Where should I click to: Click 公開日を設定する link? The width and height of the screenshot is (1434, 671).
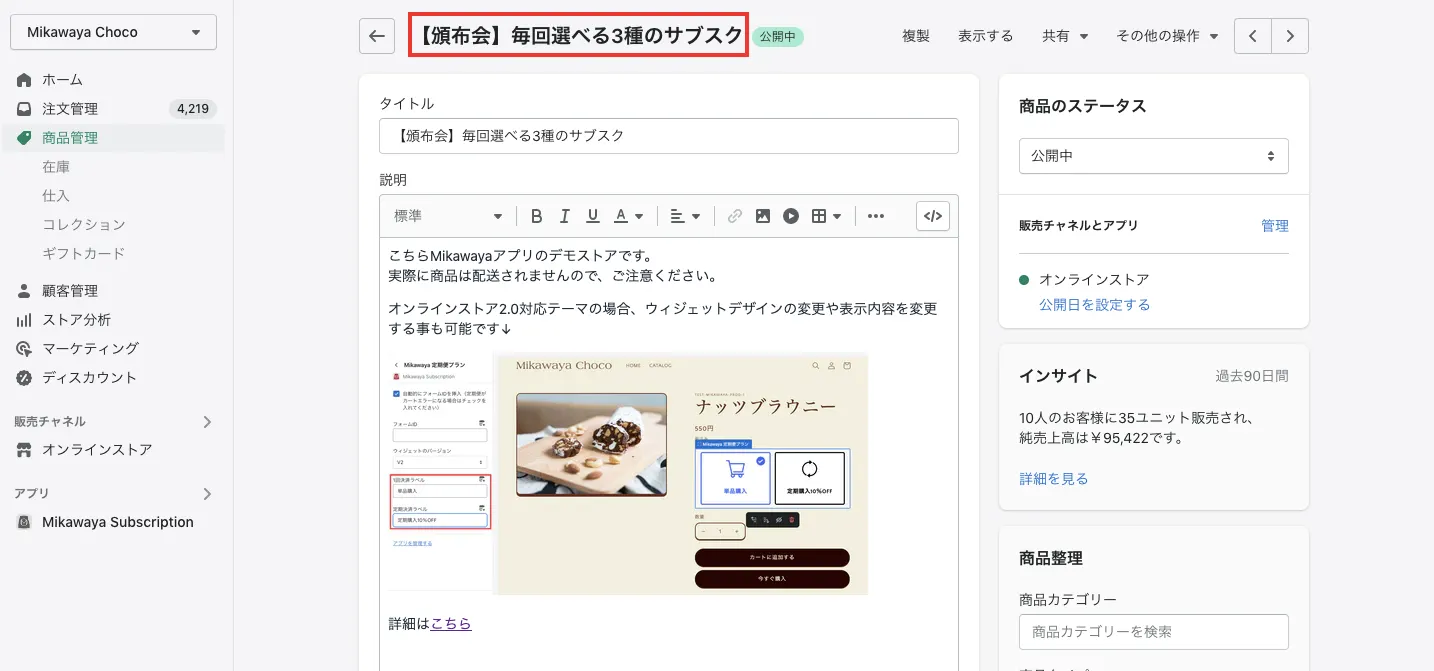point(1095,305)
